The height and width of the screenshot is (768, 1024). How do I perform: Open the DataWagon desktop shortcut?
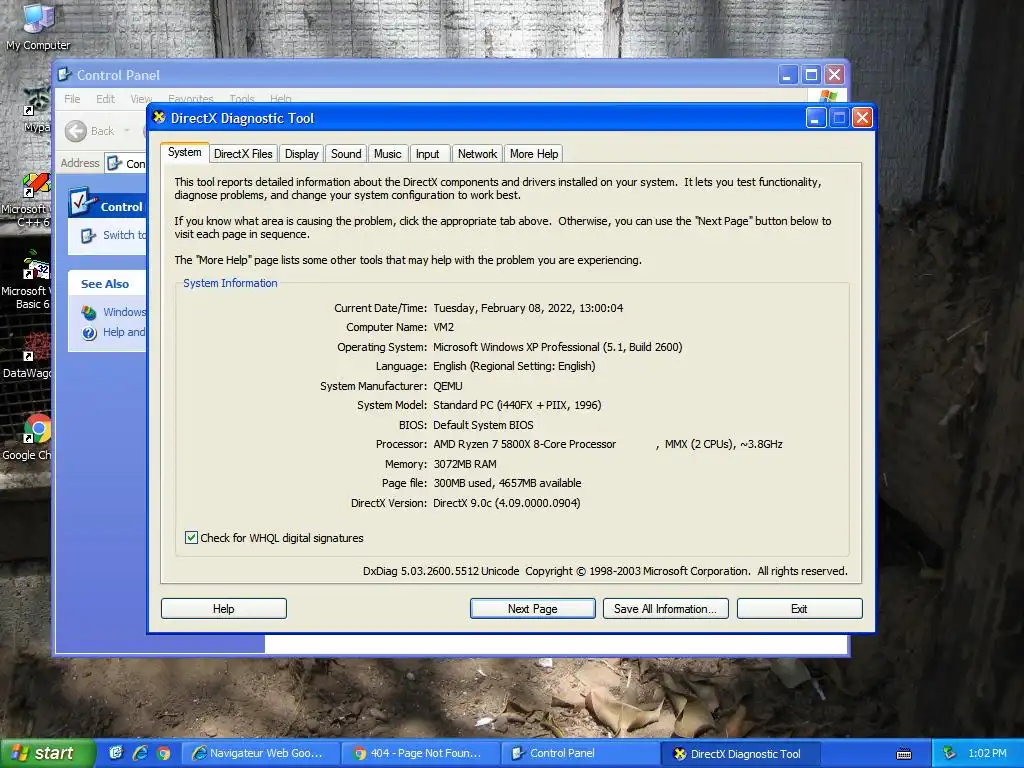[36, 346]
